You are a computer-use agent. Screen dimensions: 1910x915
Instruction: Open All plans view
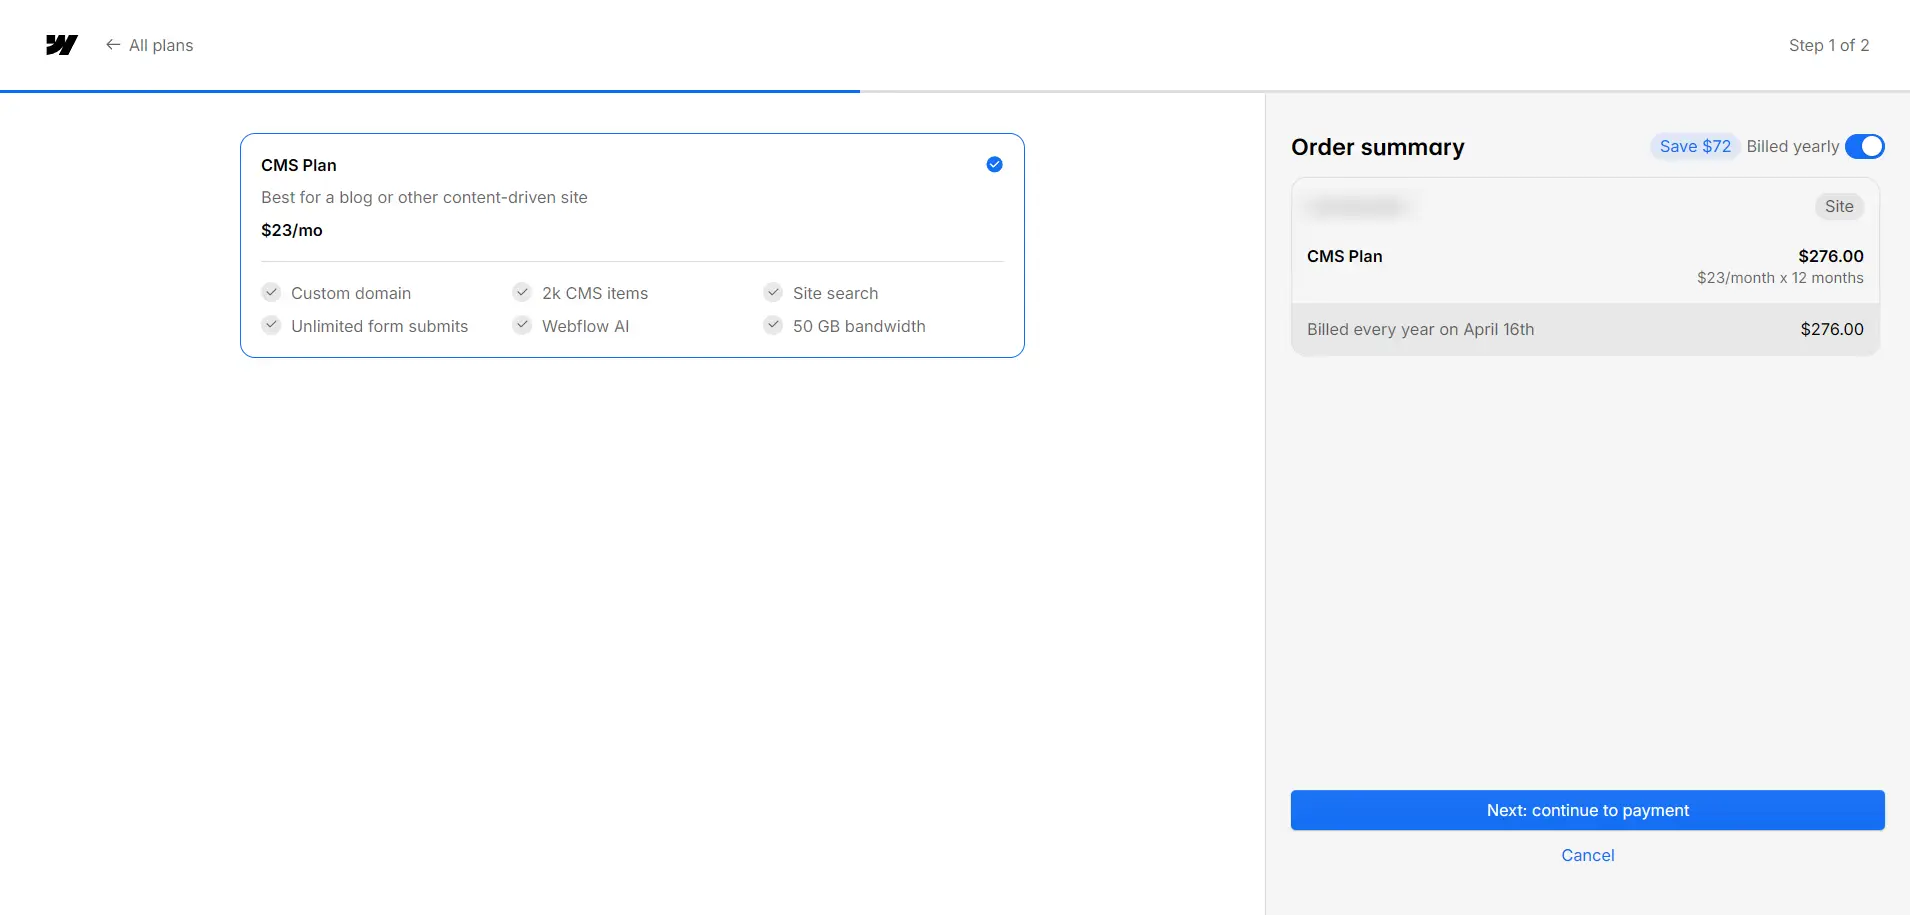[160, 45]
